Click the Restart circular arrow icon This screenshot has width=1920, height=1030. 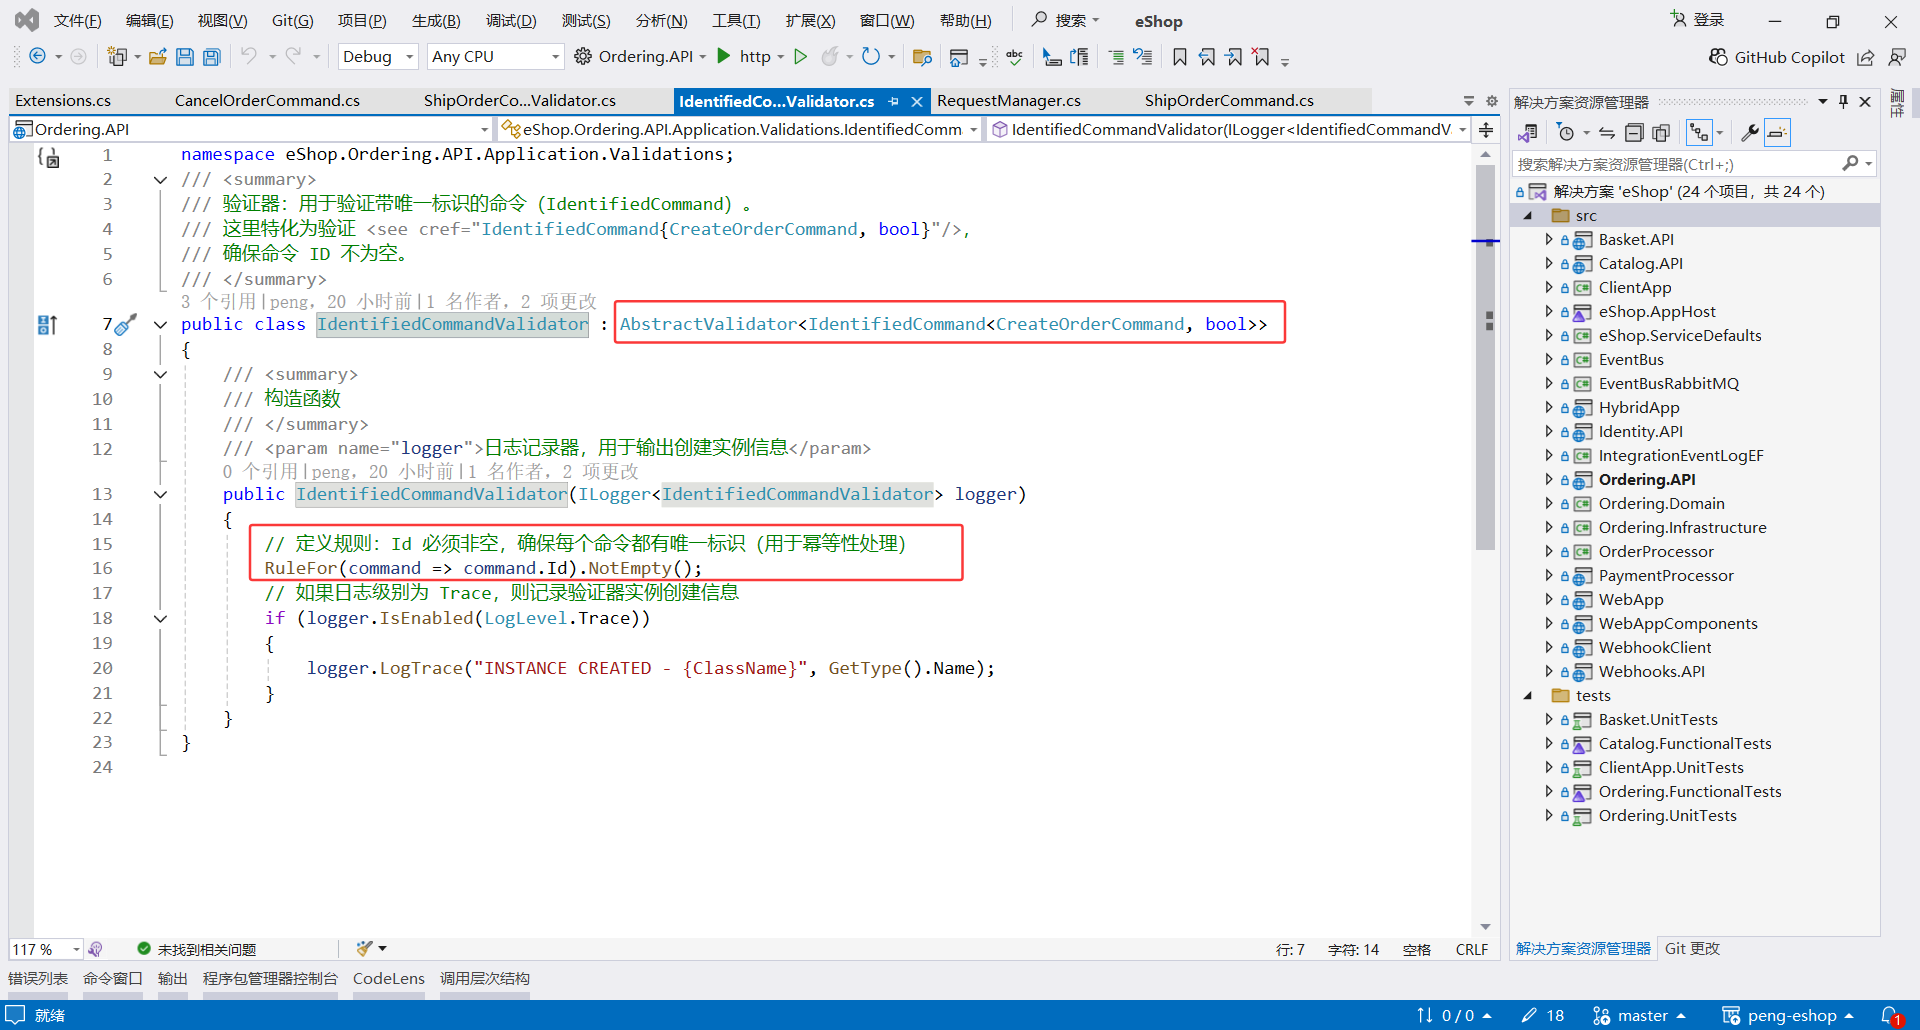(x=871, y=57)
